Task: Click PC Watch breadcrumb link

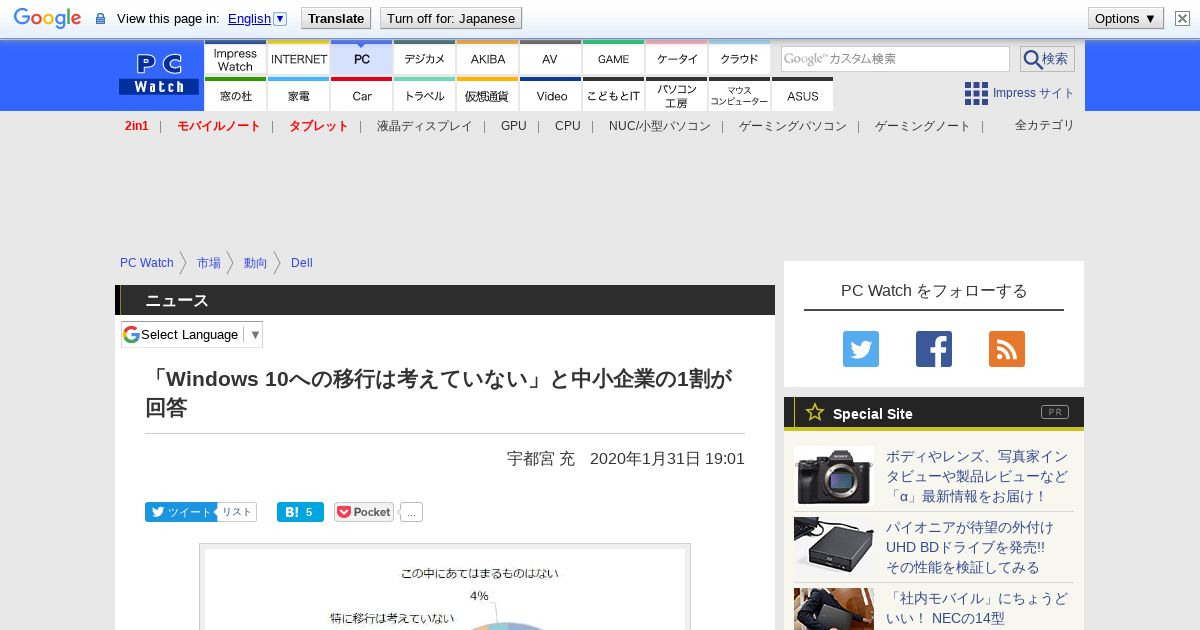Action: [147, 263]
